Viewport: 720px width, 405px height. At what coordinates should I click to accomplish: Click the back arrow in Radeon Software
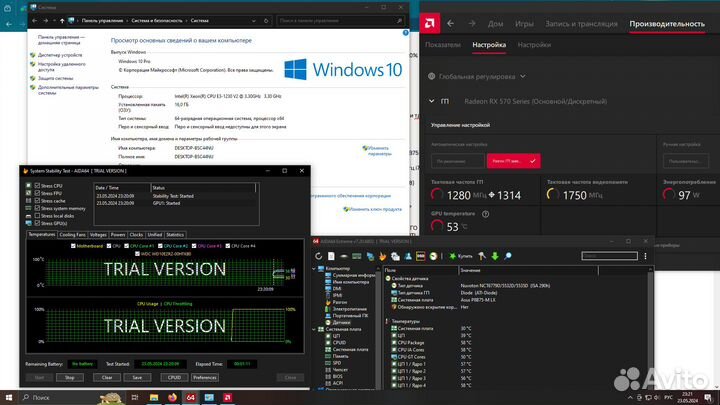[450, 21]
